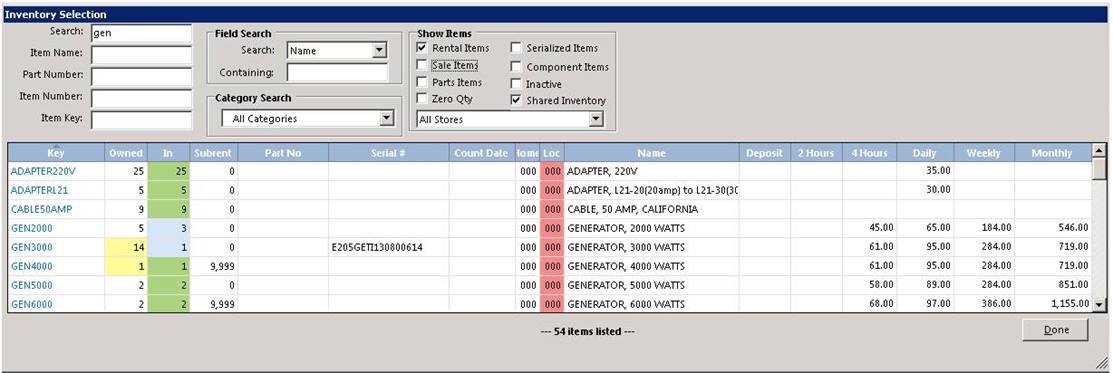Screen dimensions: 1113x373
Task: Enable the Serialized Items checkbox
Action: 515,48
